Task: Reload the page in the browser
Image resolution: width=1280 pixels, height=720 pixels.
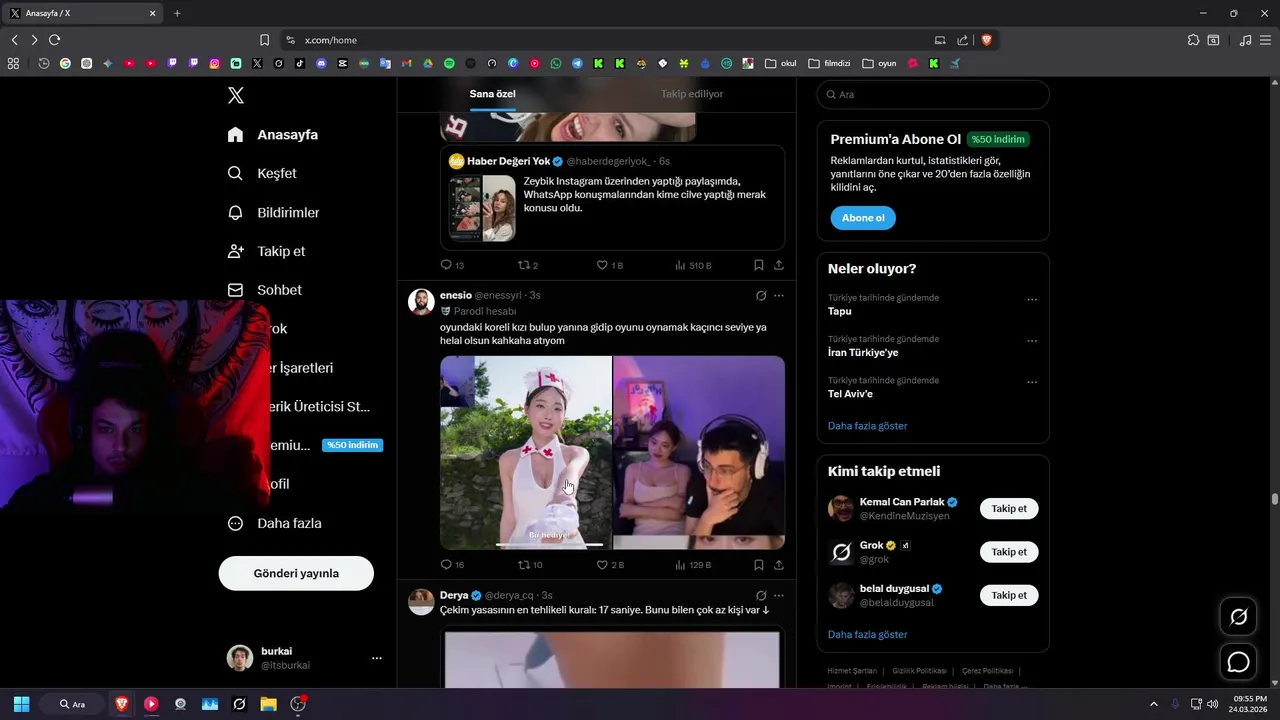Action: tap(54, 40)
